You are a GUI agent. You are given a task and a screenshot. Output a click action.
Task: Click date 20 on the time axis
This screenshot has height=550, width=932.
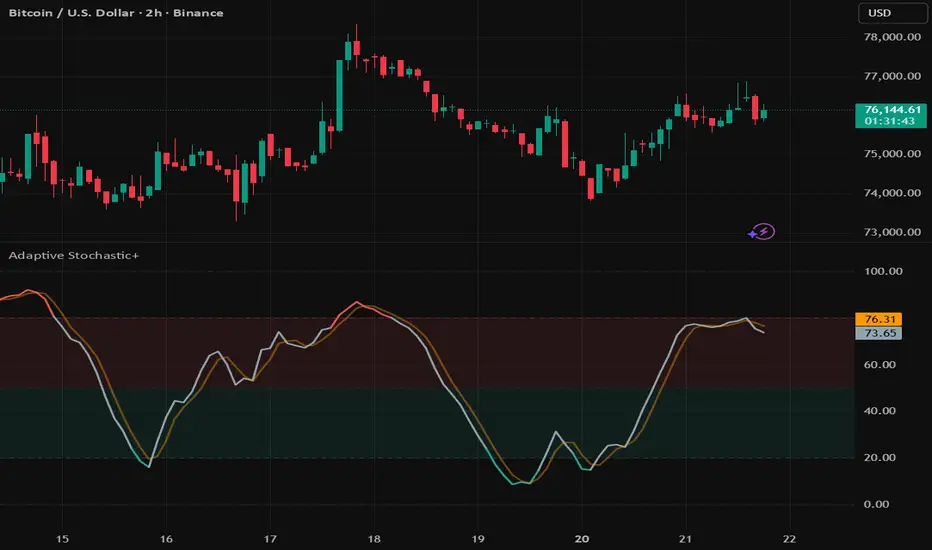582,539
